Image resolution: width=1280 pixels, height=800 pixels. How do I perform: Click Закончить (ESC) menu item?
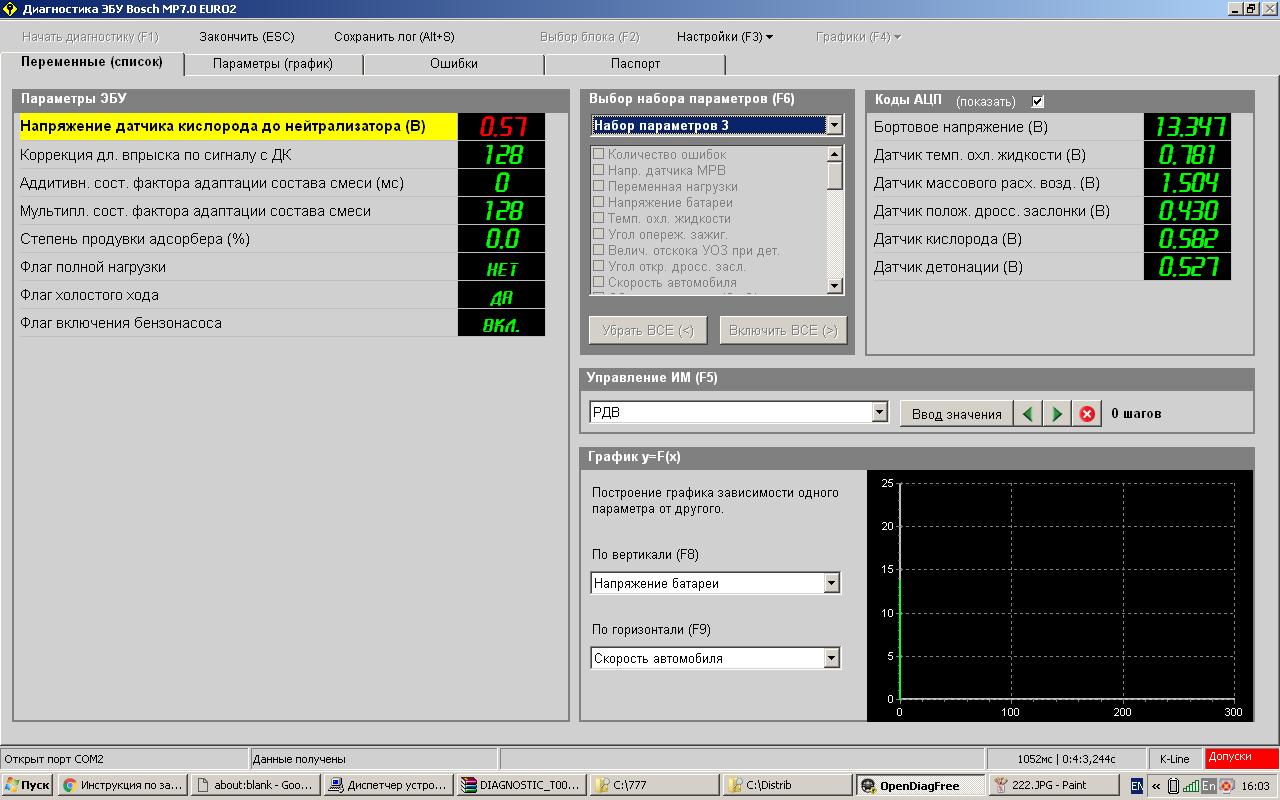tap(247, 37)
